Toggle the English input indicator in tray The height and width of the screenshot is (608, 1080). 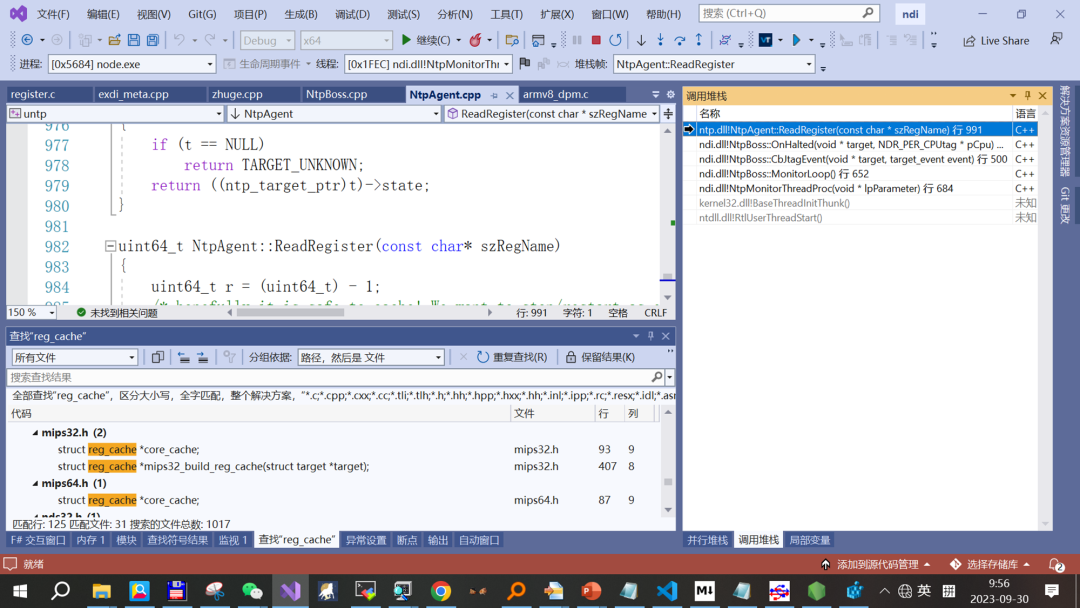[x=924, y=591]
